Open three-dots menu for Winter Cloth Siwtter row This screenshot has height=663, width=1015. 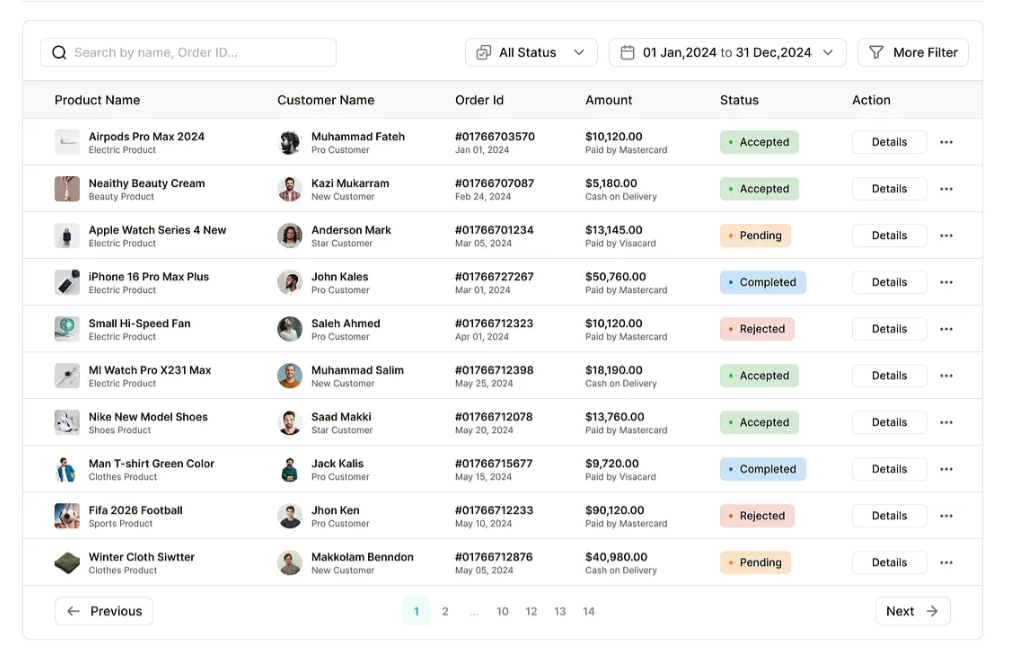[x=946, y=563]
